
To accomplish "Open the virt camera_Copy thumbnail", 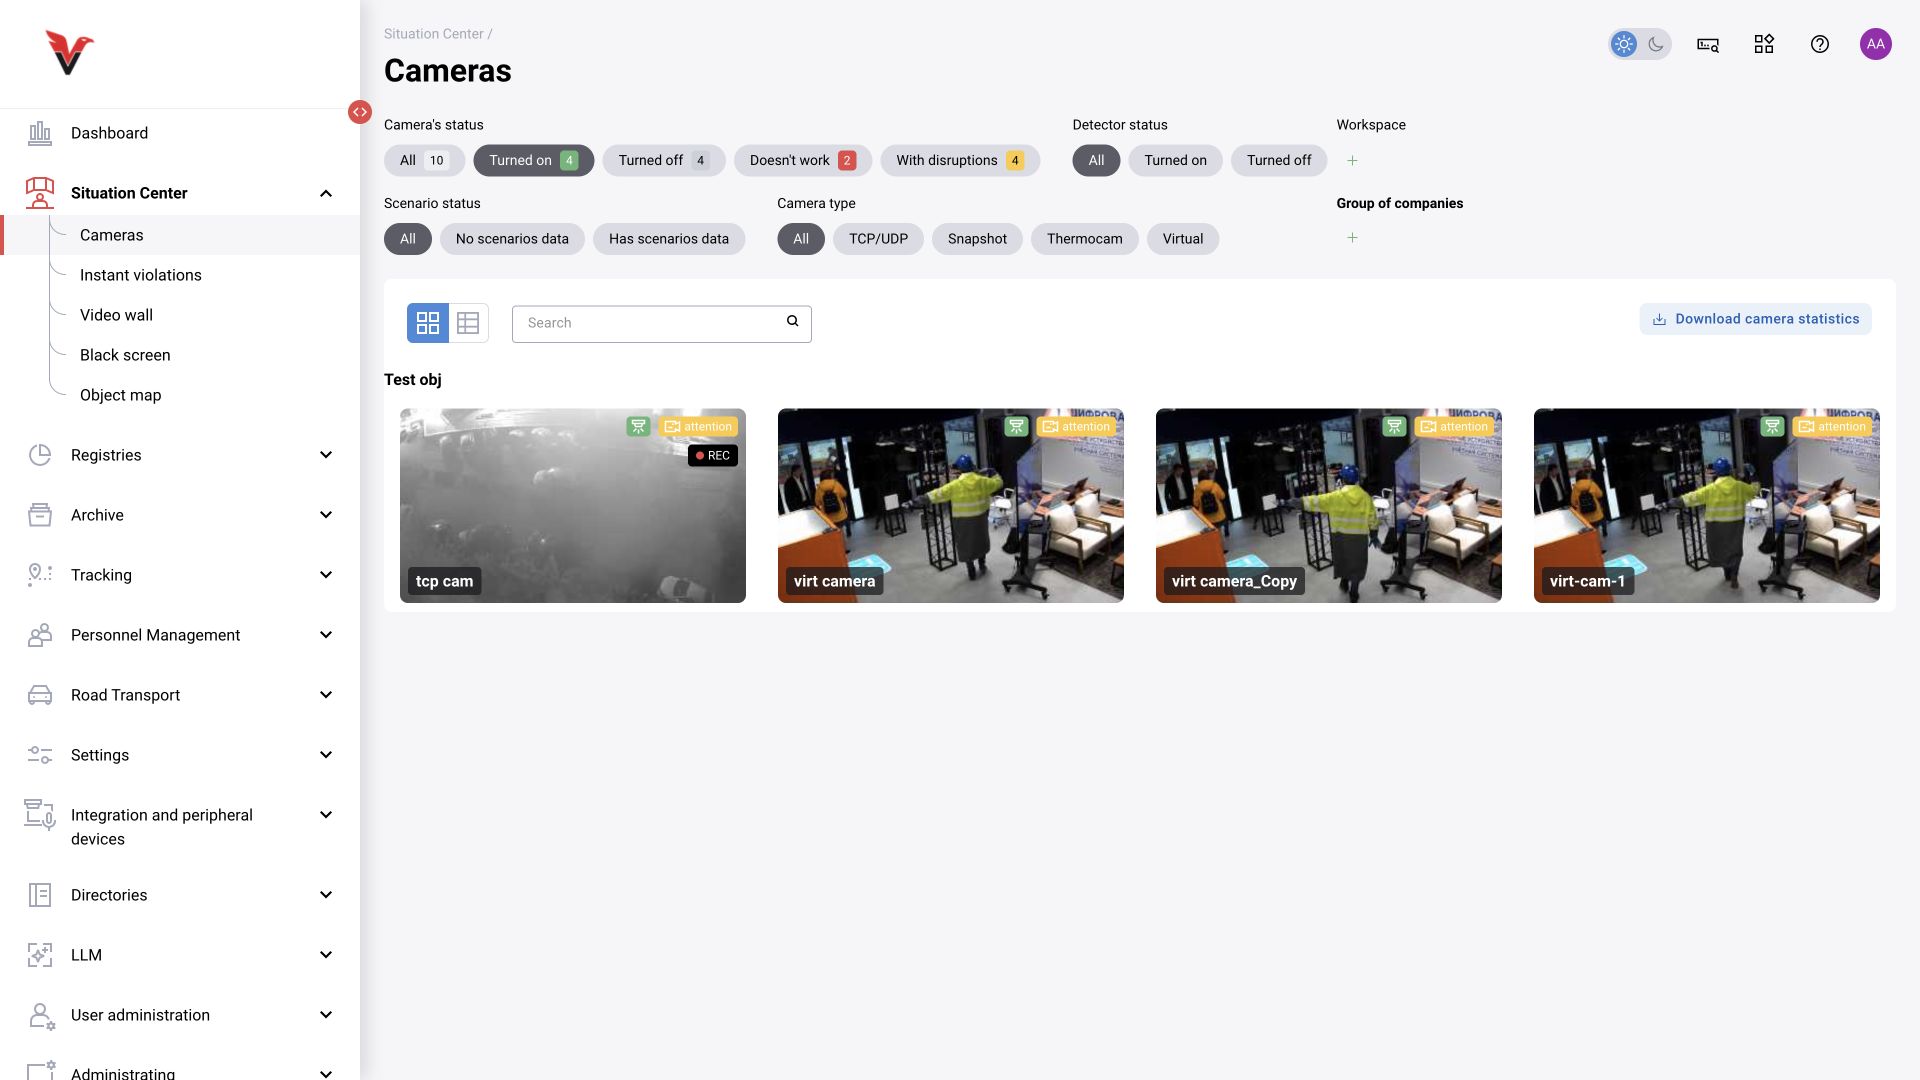I will (1329, 505).
